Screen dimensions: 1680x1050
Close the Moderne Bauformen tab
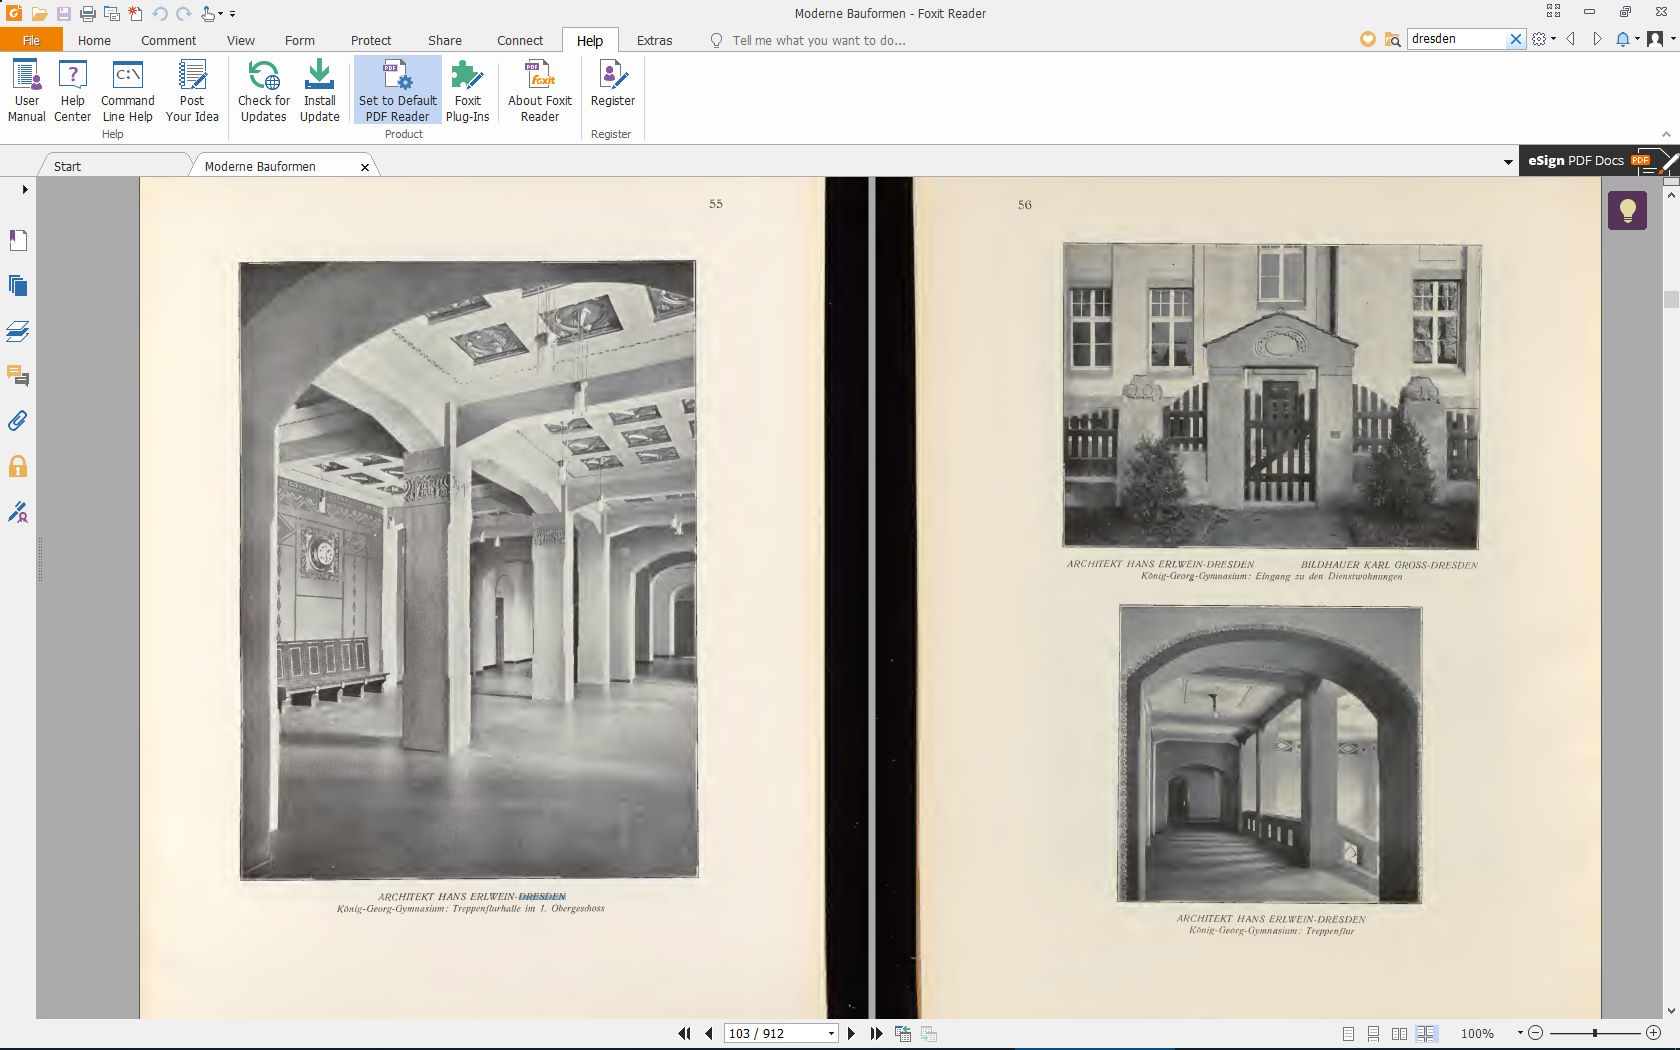tap(365, 167)
